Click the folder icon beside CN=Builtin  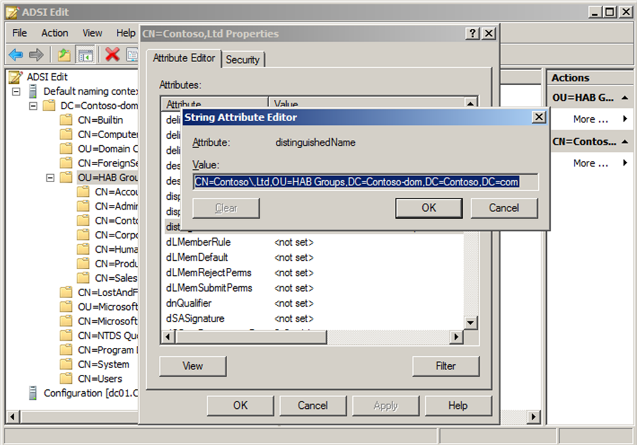pyautogui.click(x=65, y=120)
